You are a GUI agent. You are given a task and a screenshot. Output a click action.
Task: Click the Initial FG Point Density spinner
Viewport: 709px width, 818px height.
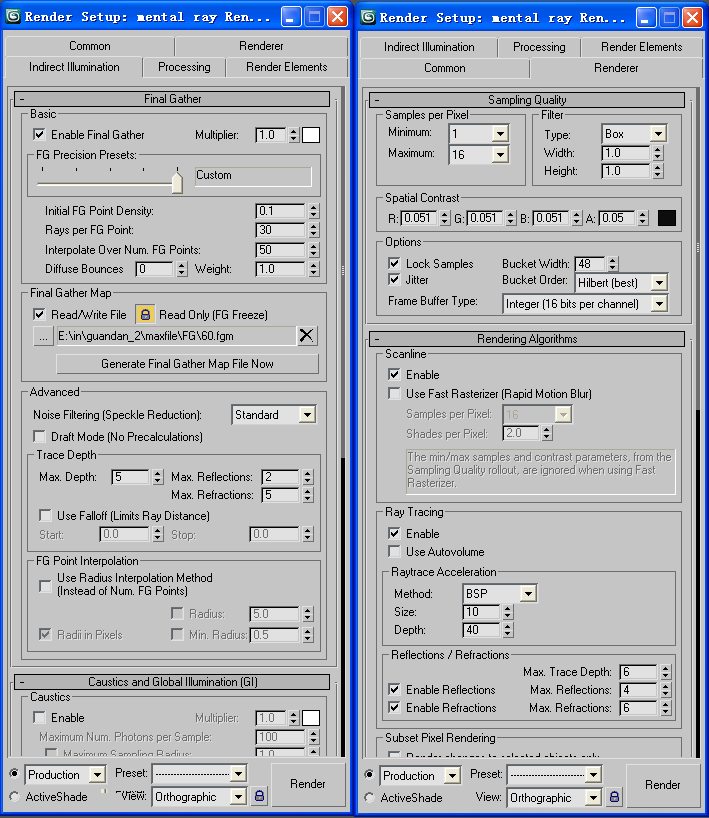(x=314, y=211)
